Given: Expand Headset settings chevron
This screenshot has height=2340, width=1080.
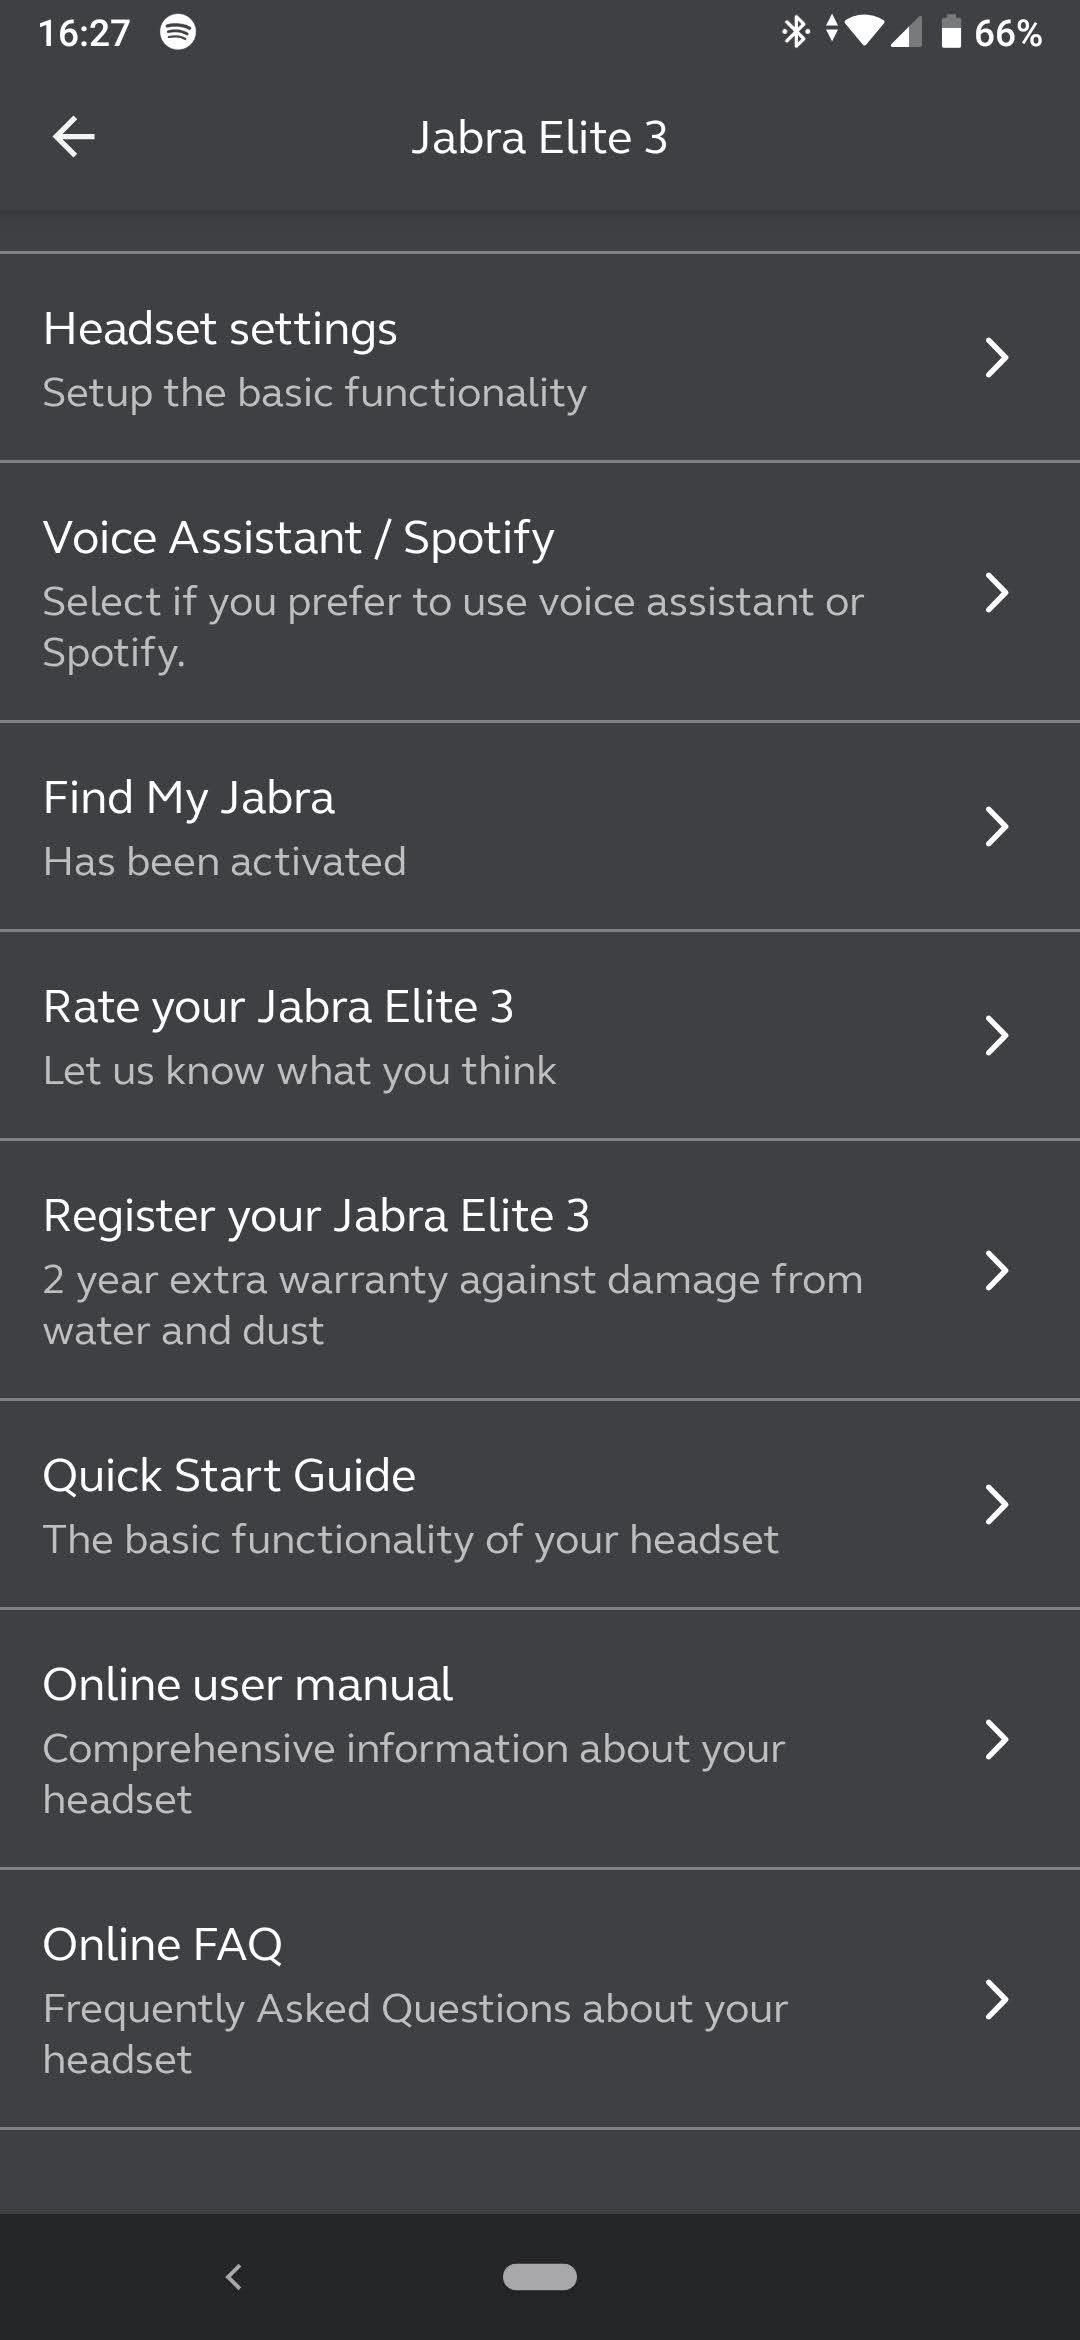Looking at the screenshot, I should point(996,358).
